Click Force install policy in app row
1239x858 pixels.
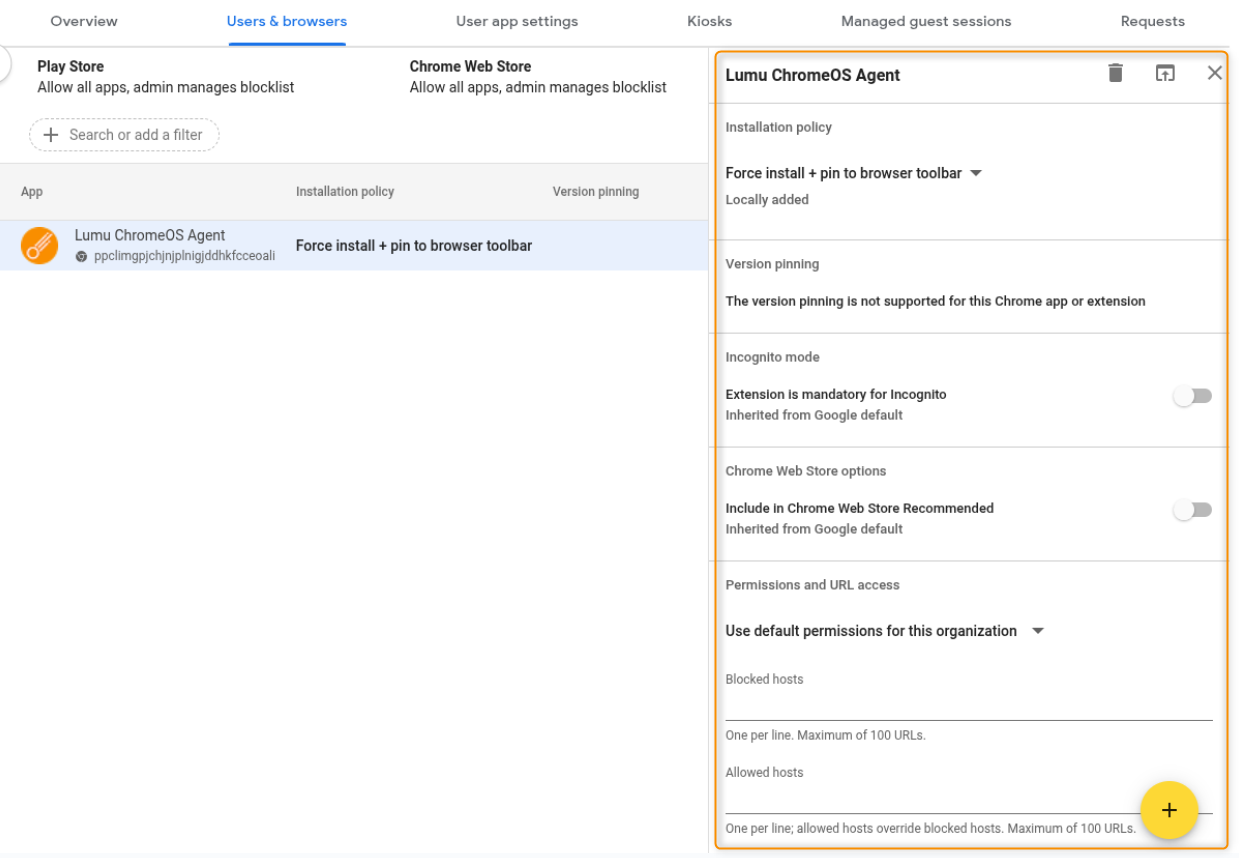point(413,246)
